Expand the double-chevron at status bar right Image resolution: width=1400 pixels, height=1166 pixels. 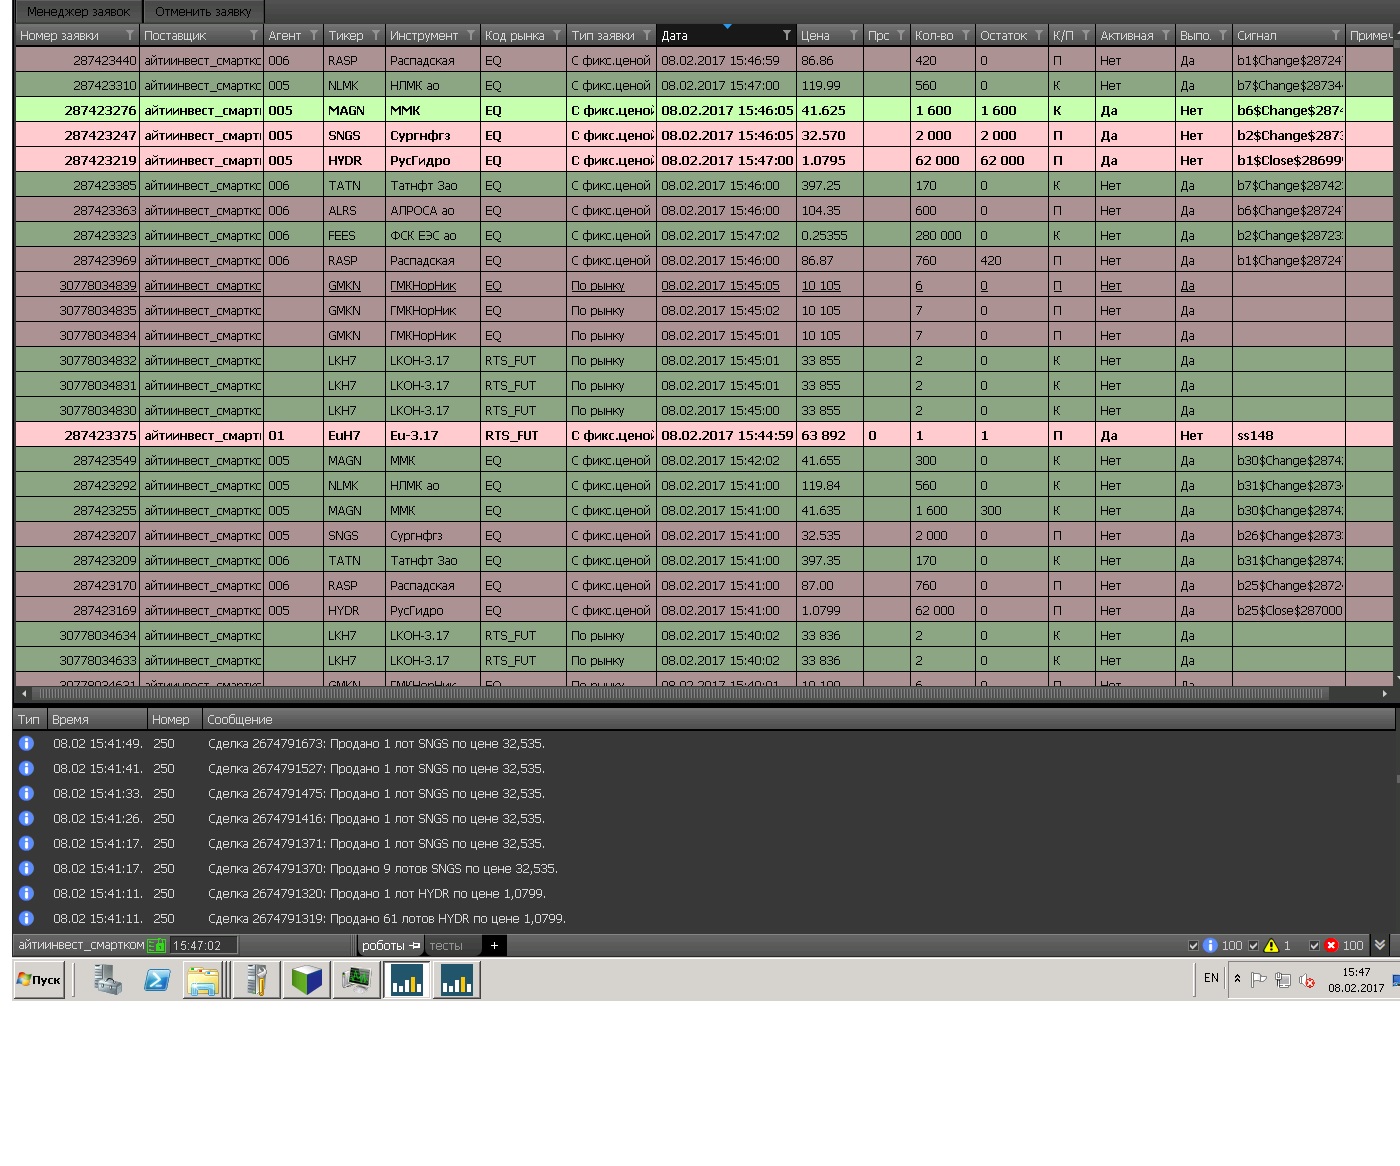1380,945
